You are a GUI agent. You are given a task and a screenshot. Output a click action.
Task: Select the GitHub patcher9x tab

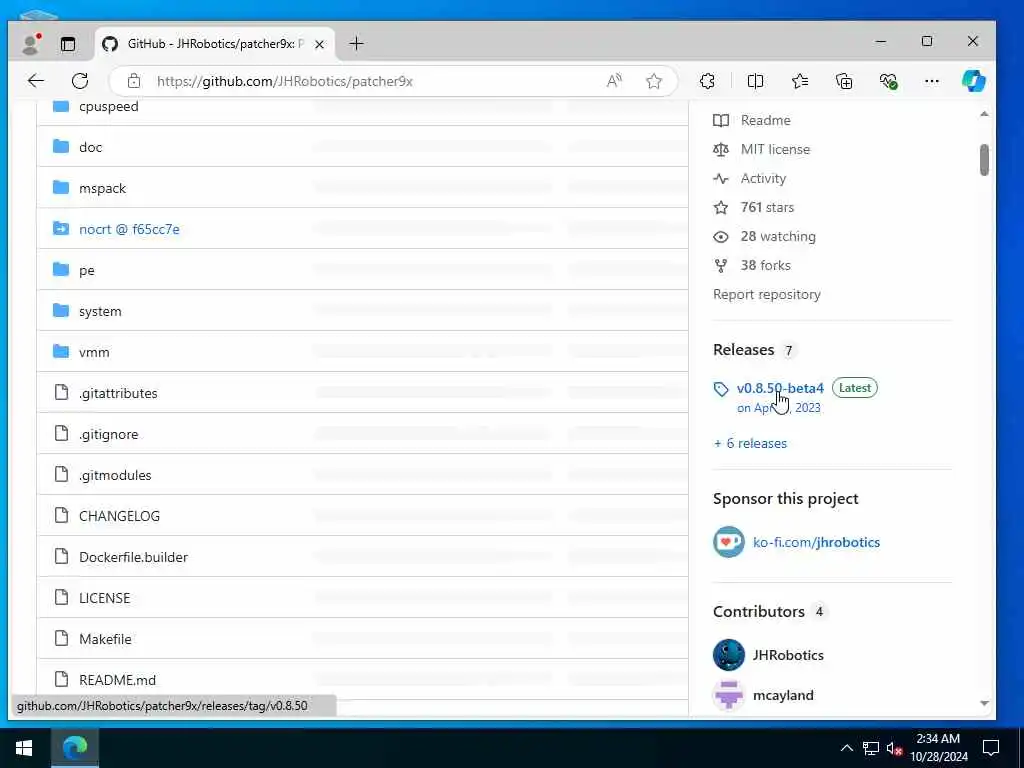pos(215,44)
